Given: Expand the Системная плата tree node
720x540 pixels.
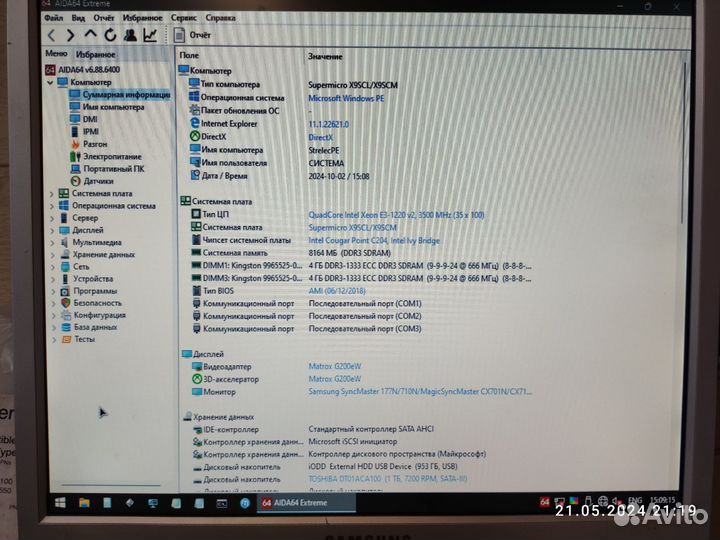Looking at the screenshot, I should 52,194.
